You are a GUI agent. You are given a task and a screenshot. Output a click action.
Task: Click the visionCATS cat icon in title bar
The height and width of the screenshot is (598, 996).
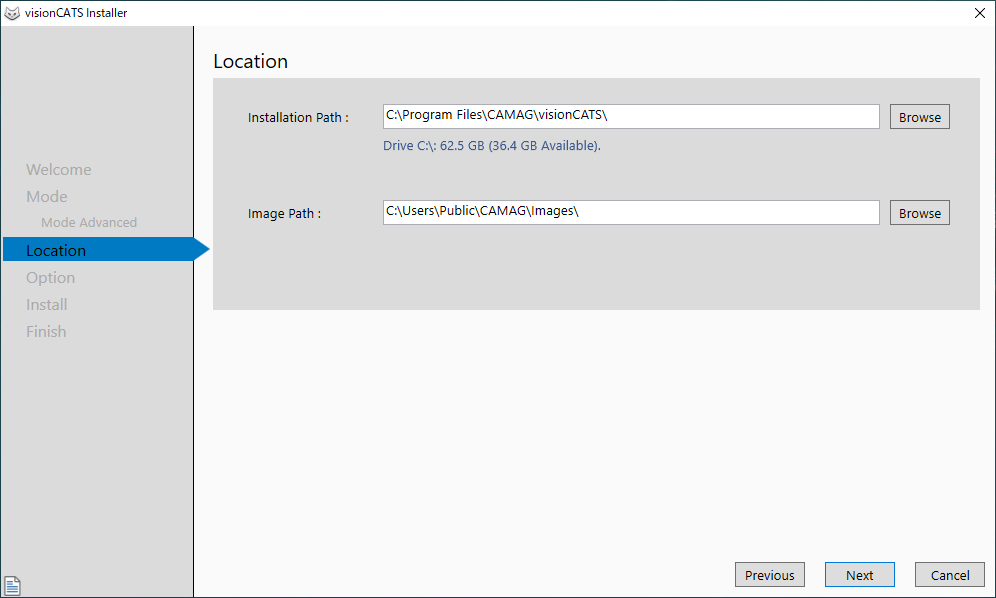(x=12, y=13)
